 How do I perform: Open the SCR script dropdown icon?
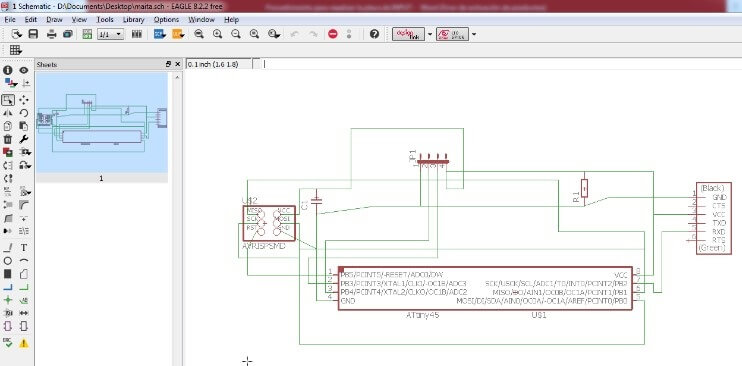click(x=160, y=34)
